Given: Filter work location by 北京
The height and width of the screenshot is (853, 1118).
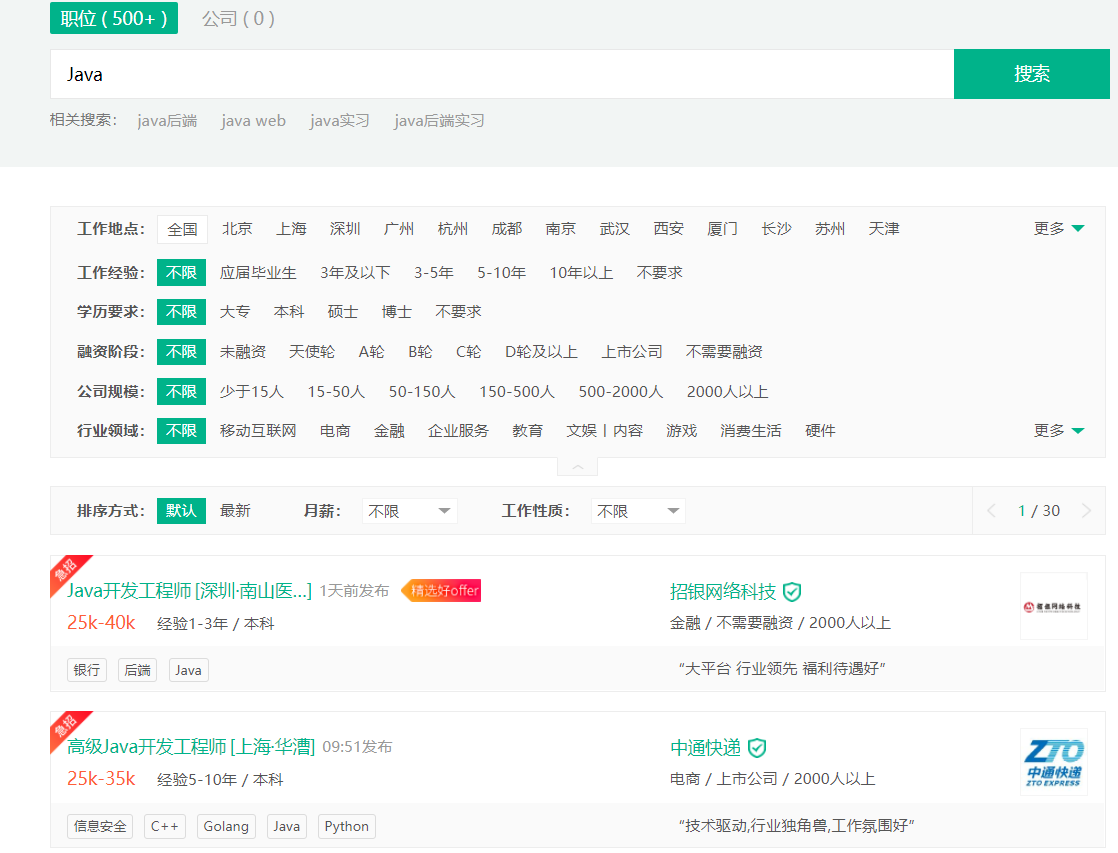Looking at the screenshot, I should [x=237, y=229].
